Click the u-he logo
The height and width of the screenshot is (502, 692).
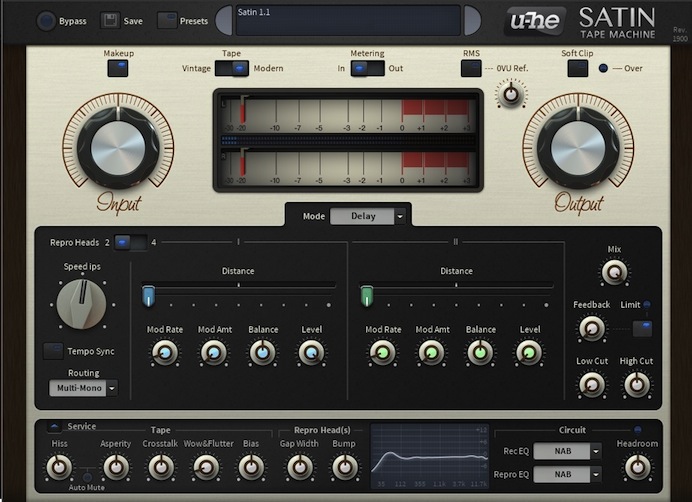(x=535, y=21)
